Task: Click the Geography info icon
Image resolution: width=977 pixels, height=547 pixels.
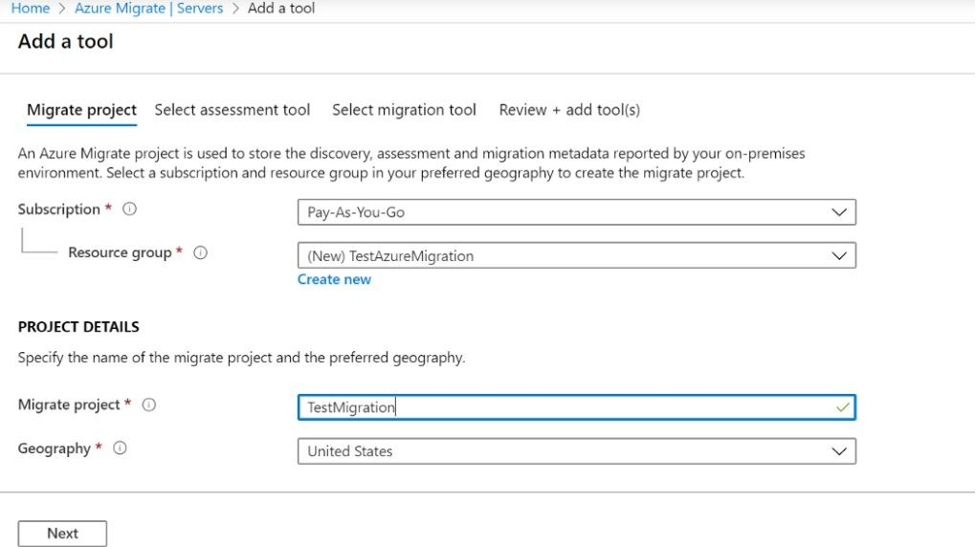Action: [120, 448]
